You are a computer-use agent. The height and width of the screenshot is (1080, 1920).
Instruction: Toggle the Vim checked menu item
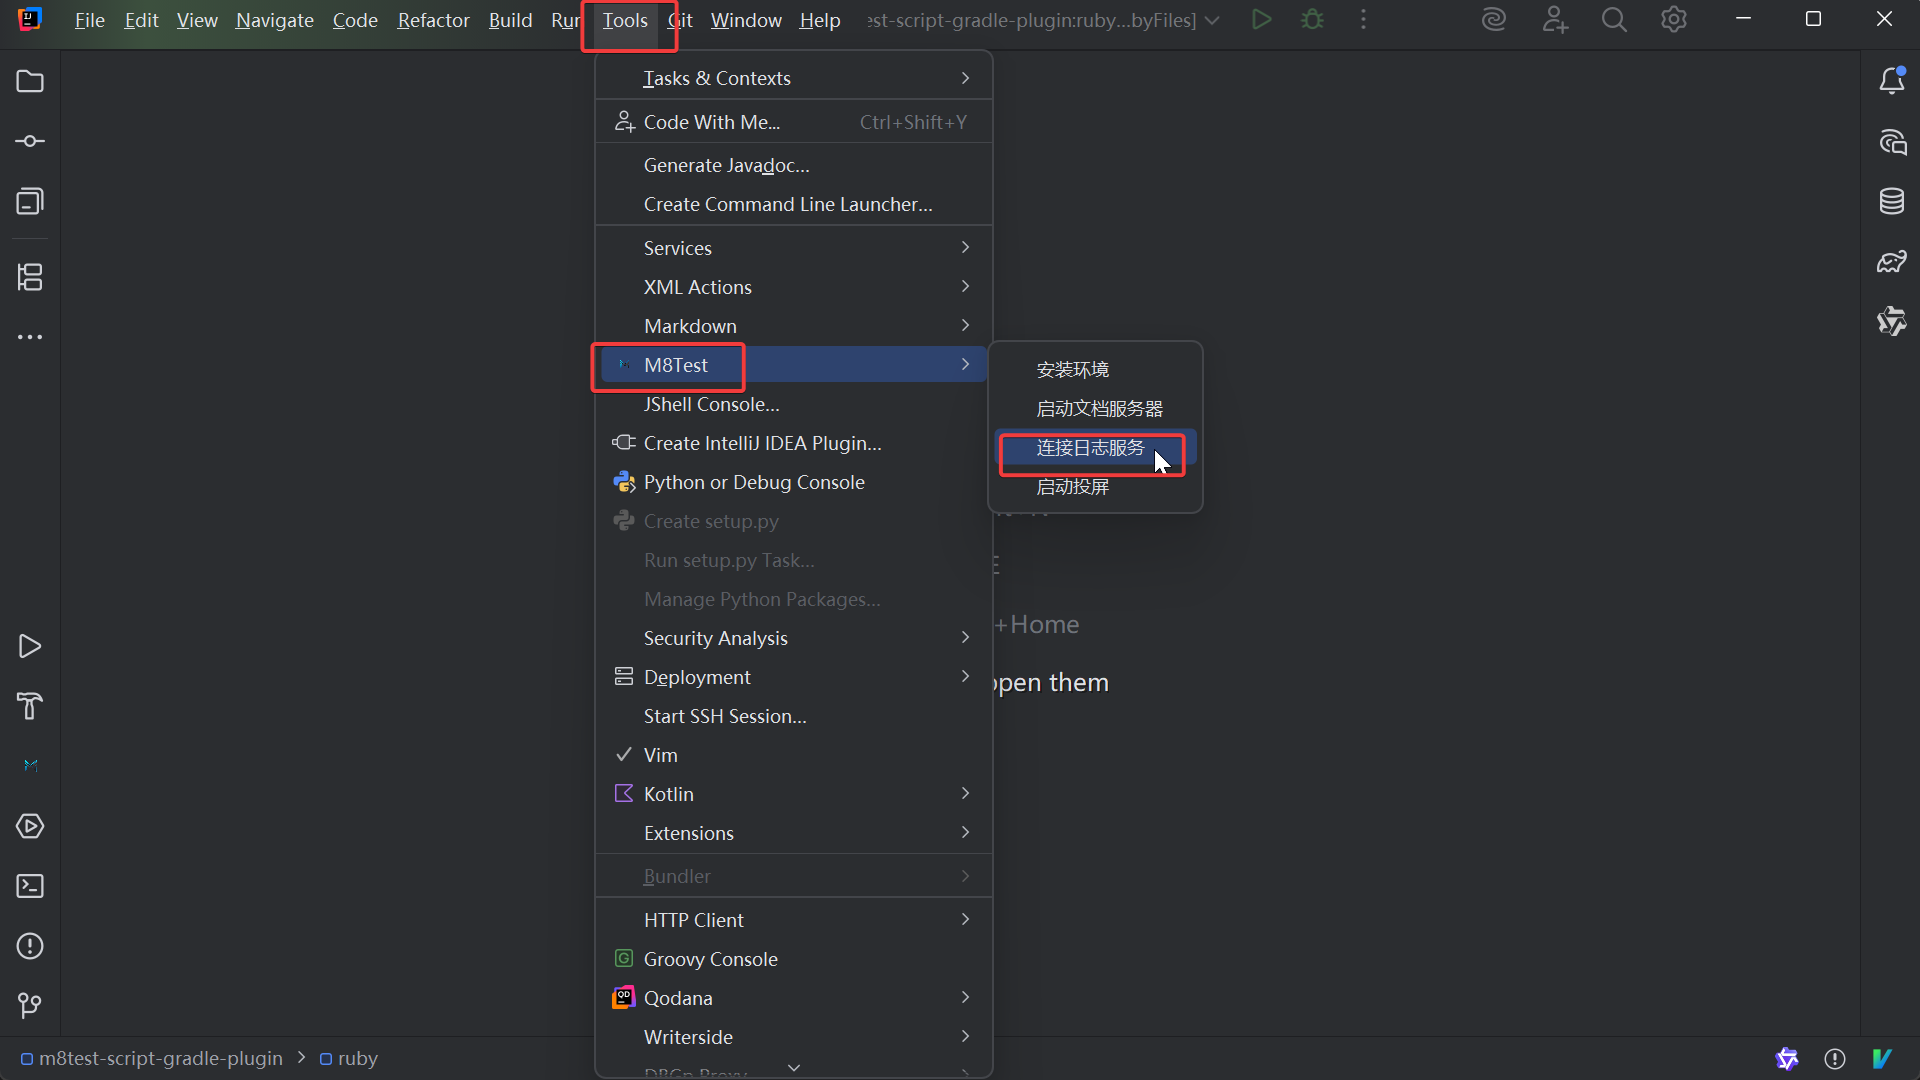660,755
